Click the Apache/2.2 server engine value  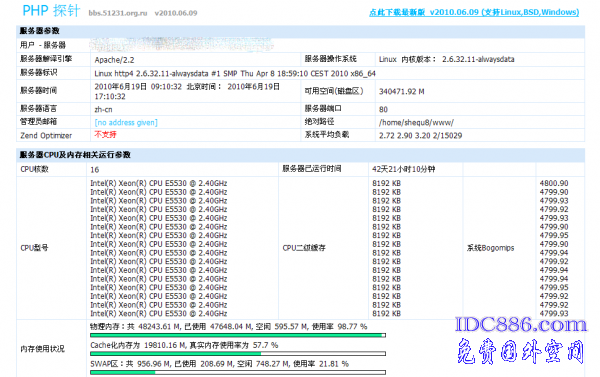click(114, 60)
